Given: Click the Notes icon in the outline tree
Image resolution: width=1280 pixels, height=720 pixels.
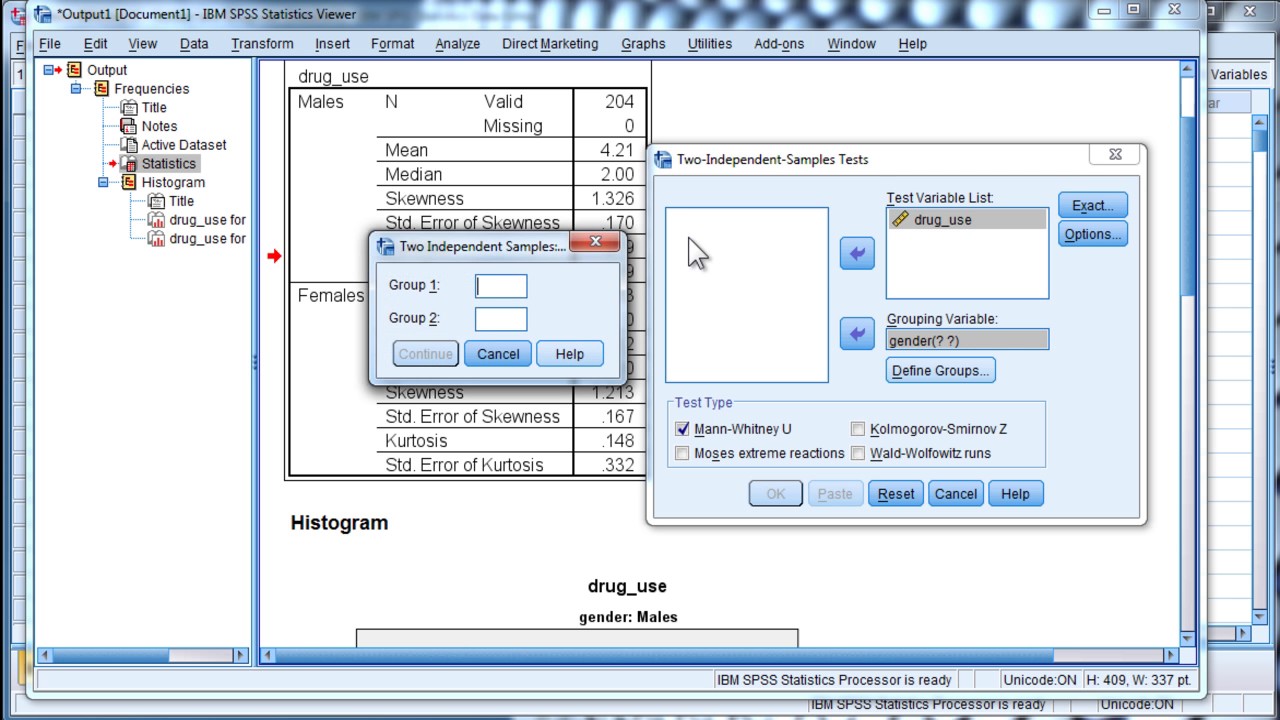Looking at the screenshot, I should (128, 126).
